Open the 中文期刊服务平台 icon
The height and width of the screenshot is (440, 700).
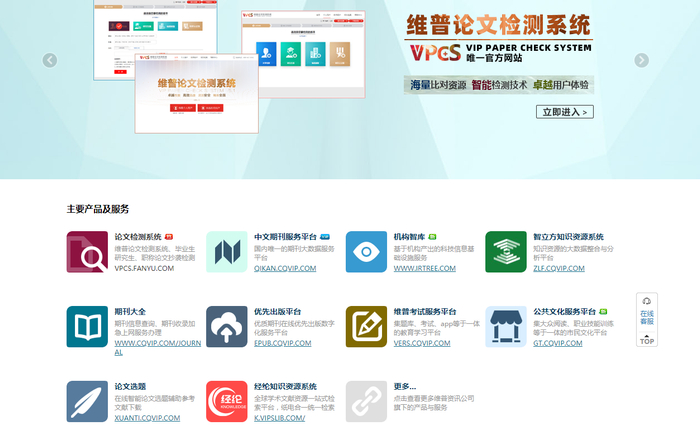[227, 252]
